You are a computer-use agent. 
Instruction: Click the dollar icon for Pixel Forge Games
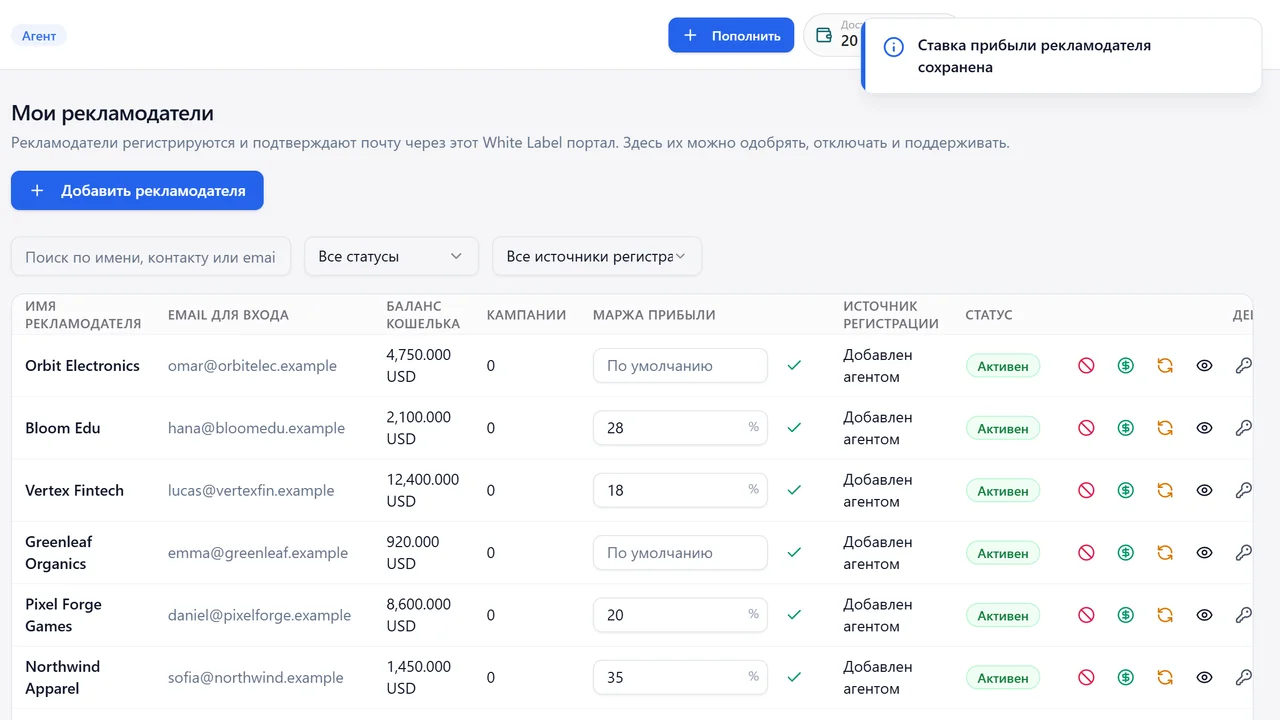coord(1126,615)
